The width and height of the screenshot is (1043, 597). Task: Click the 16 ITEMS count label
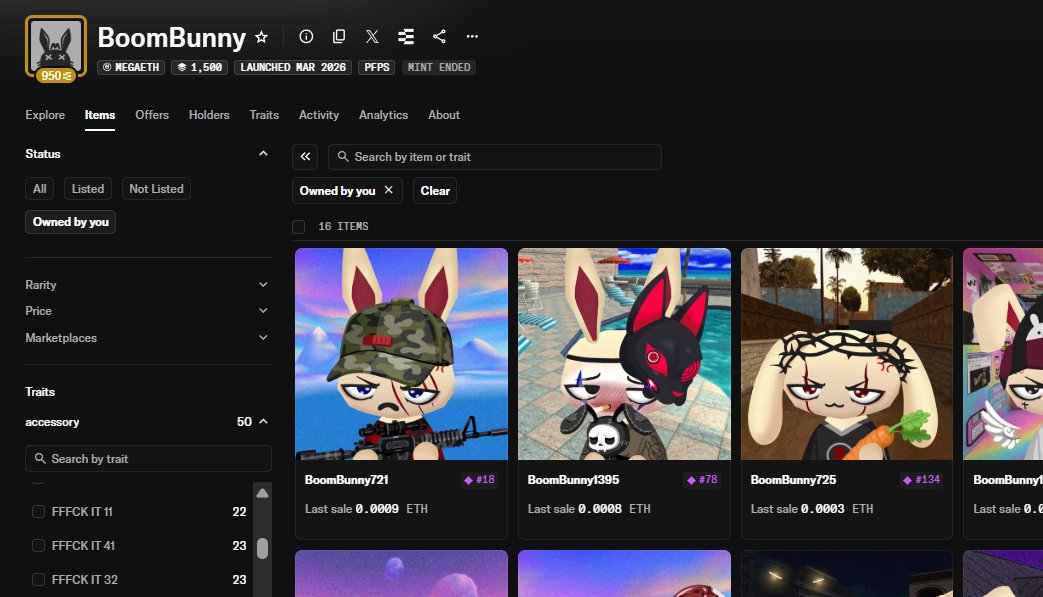point(343,227)
